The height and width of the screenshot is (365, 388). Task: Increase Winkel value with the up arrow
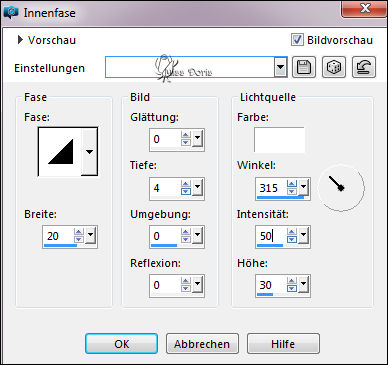tap(292, 184)
